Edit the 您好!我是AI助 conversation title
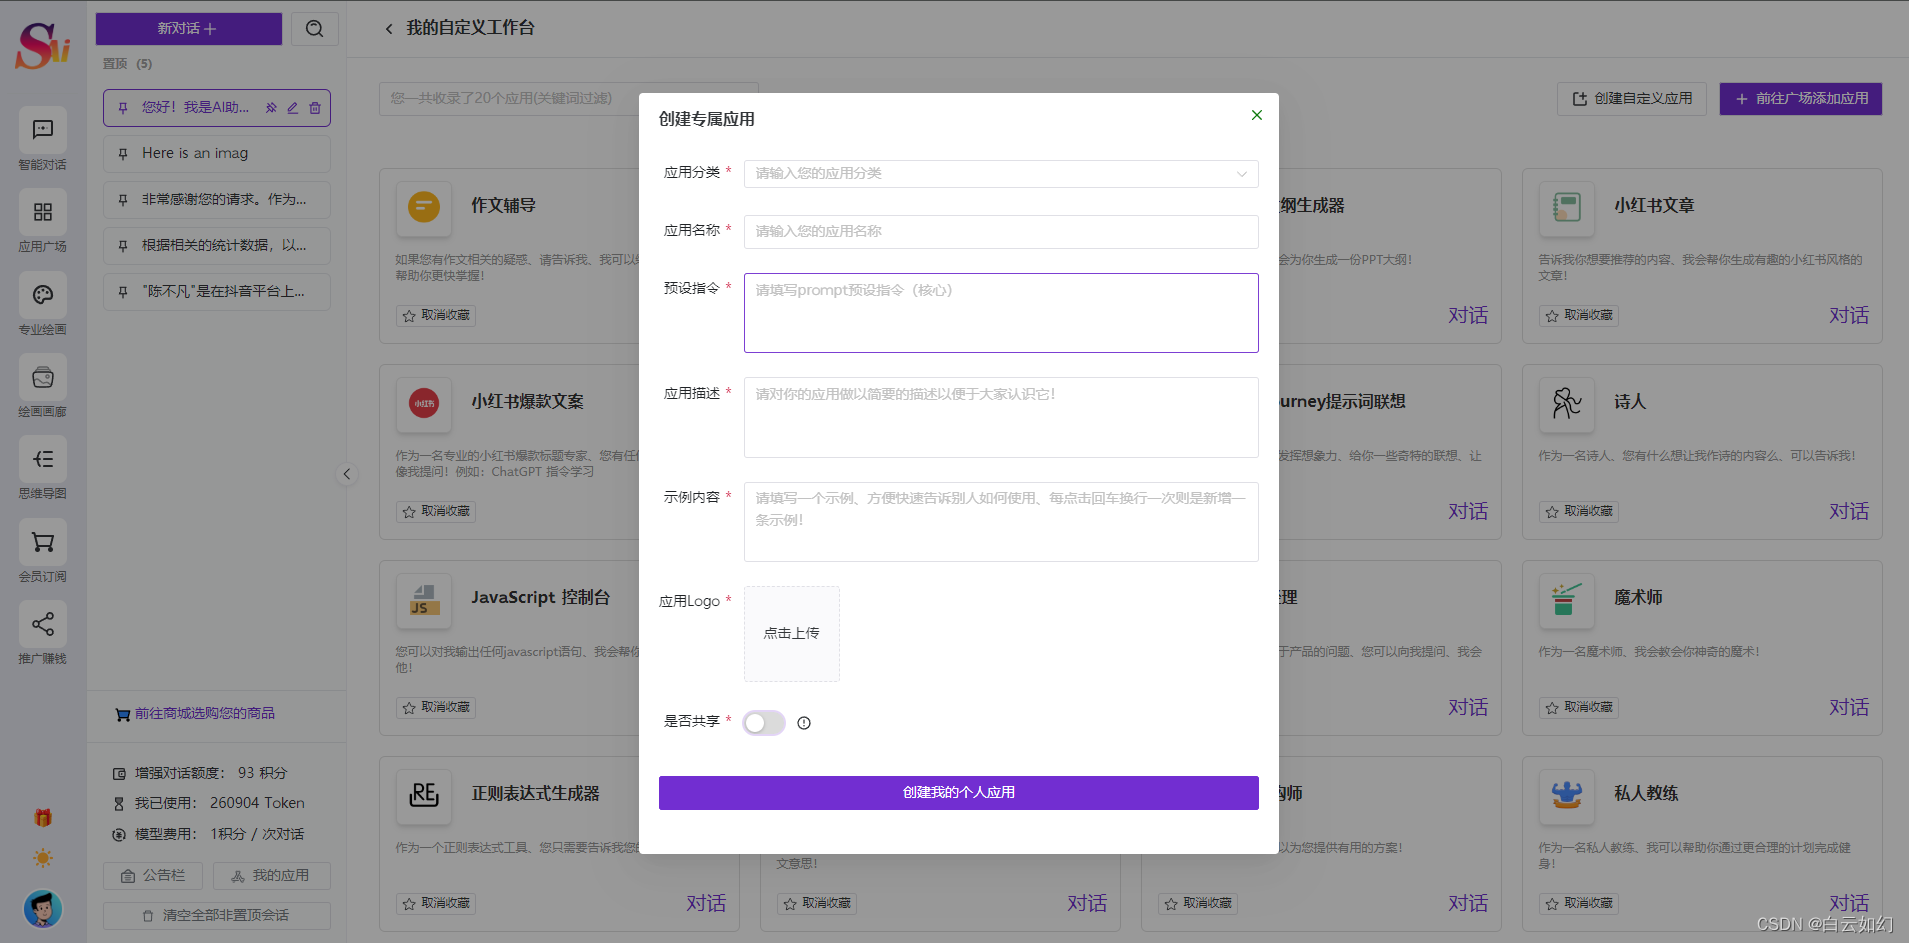The image size is (1909, 943). click(x=293, y=108)
